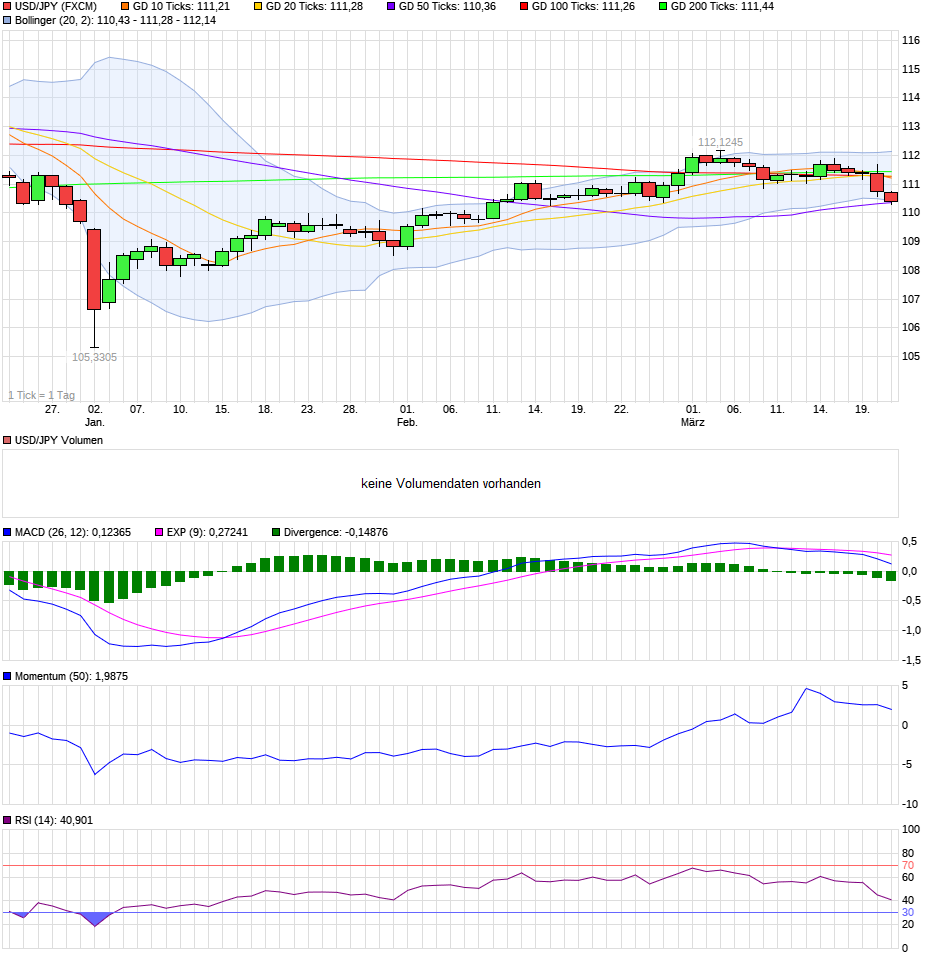Click the 'USD/JPY Volumen' label

click(x=59, y=441)
